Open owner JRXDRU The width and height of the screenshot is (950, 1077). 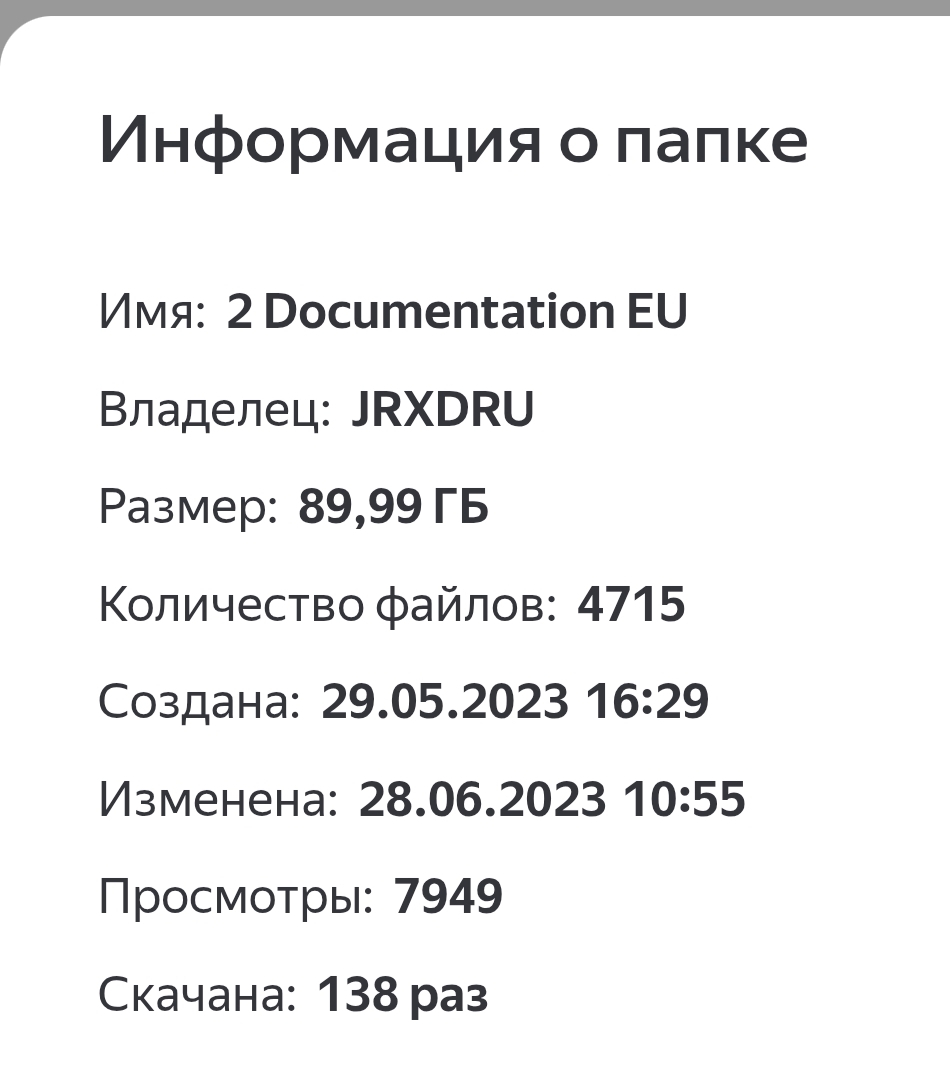point(443,410)
